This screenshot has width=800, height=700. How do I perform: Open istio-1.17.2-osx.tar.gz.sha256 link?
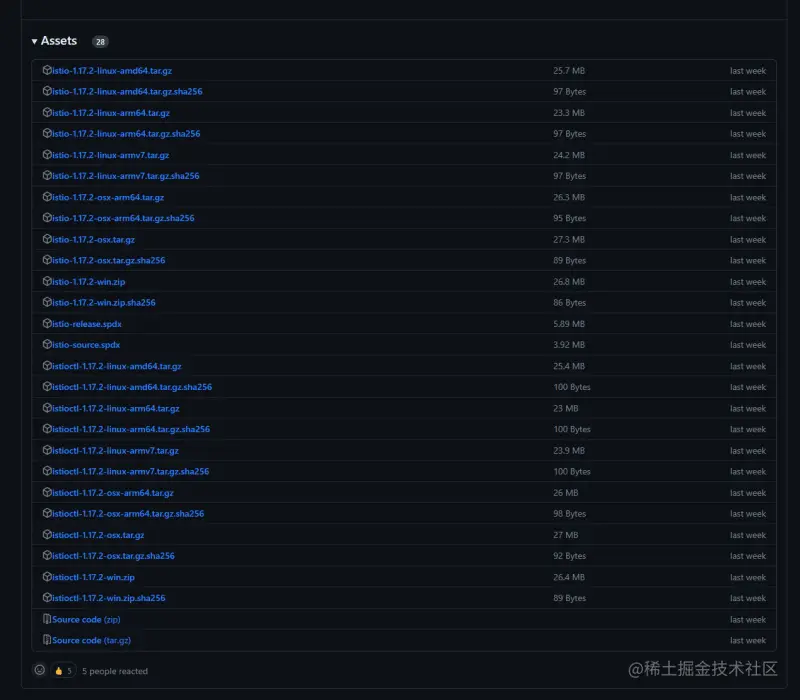click(x=109, y=261)
